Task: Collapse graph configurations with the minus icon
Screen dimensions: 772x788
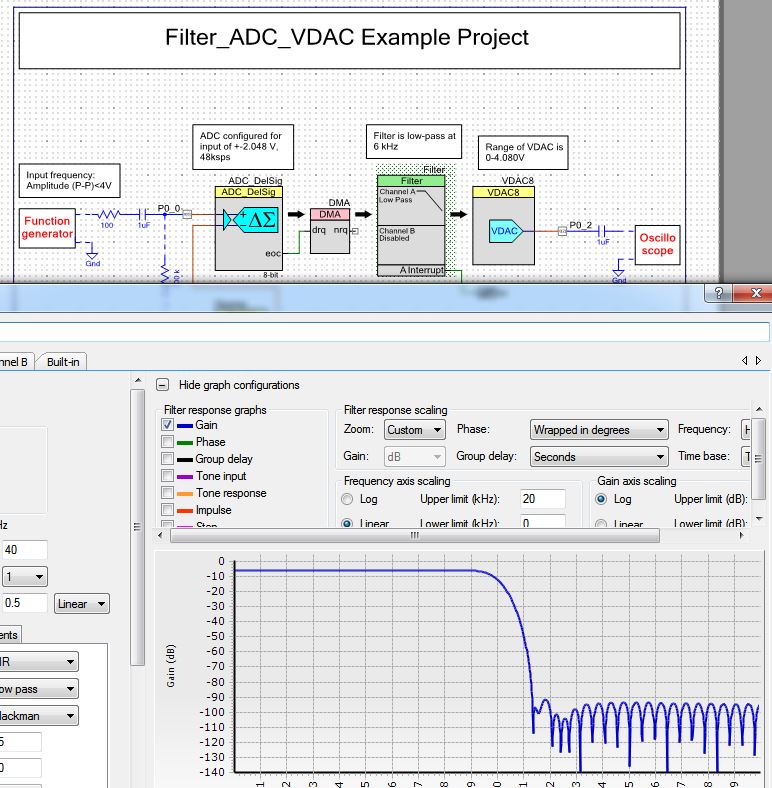Action: [162, 384]
